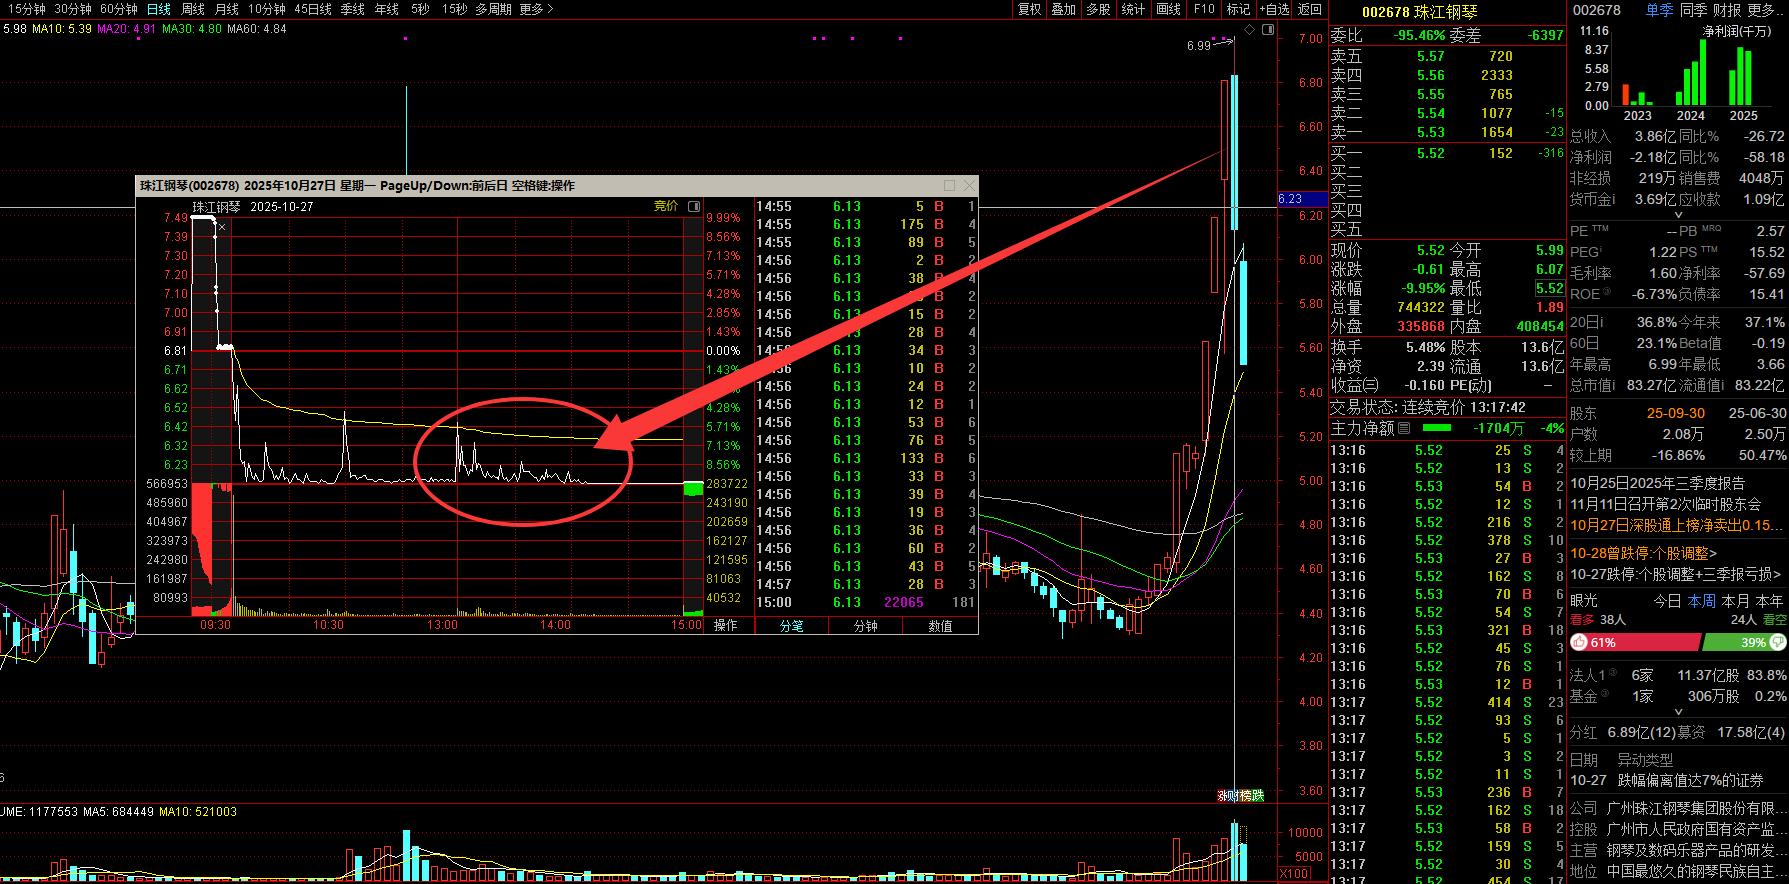The width and height of the screenshot is (1789, 884).
Task: Switch to the 季线 quarterly chart
Action: (x=352, y=9)
